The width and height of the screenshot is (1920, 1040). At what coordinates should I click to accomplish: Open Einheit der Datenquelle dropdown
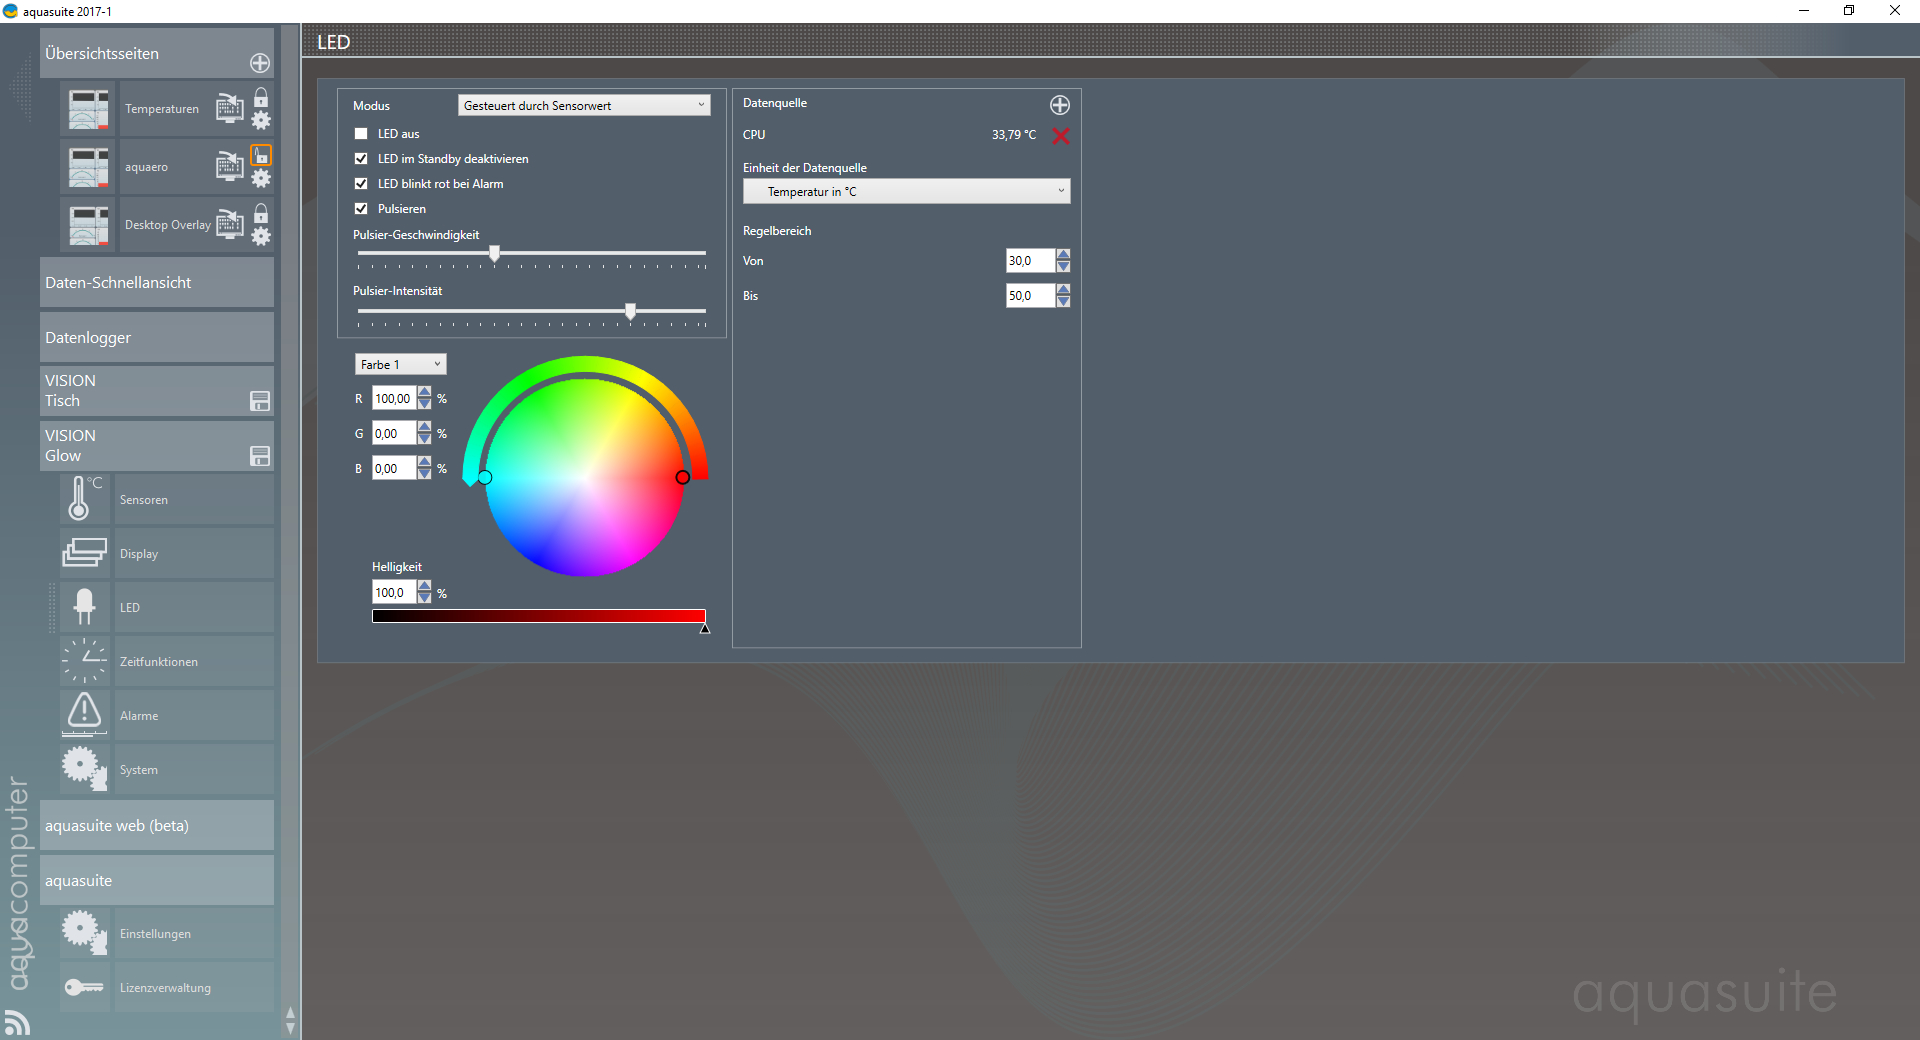[x=906, y=191]
